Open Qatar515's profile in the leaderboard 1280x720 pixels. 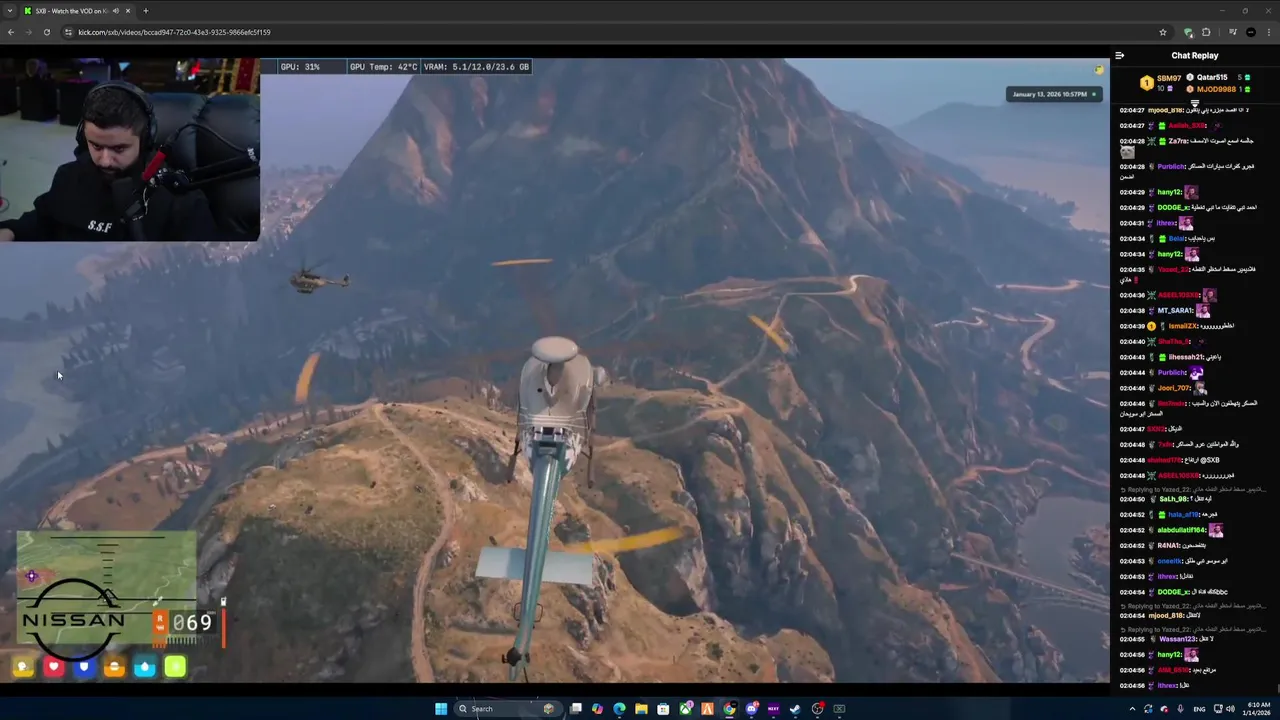click(1213, 78)
